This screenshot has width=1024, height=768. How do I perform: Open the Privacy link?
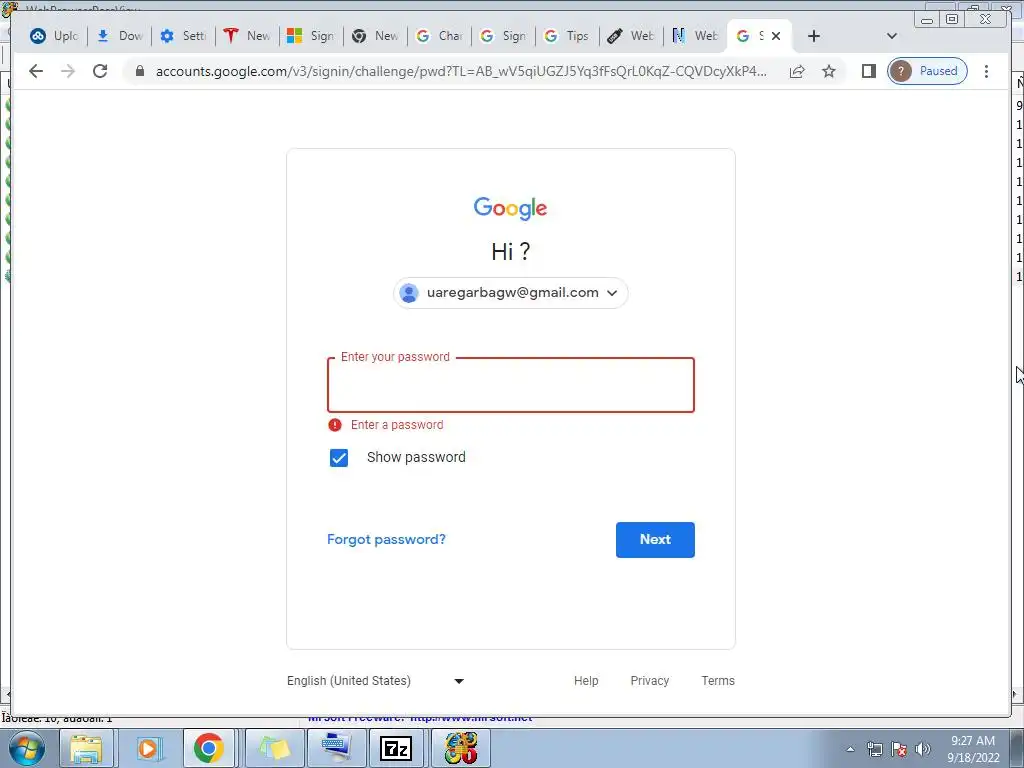pos(649,680)
